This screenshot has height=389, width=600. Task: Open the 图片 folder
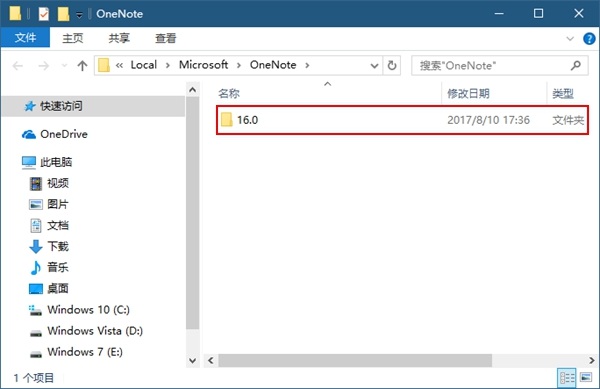58,204
